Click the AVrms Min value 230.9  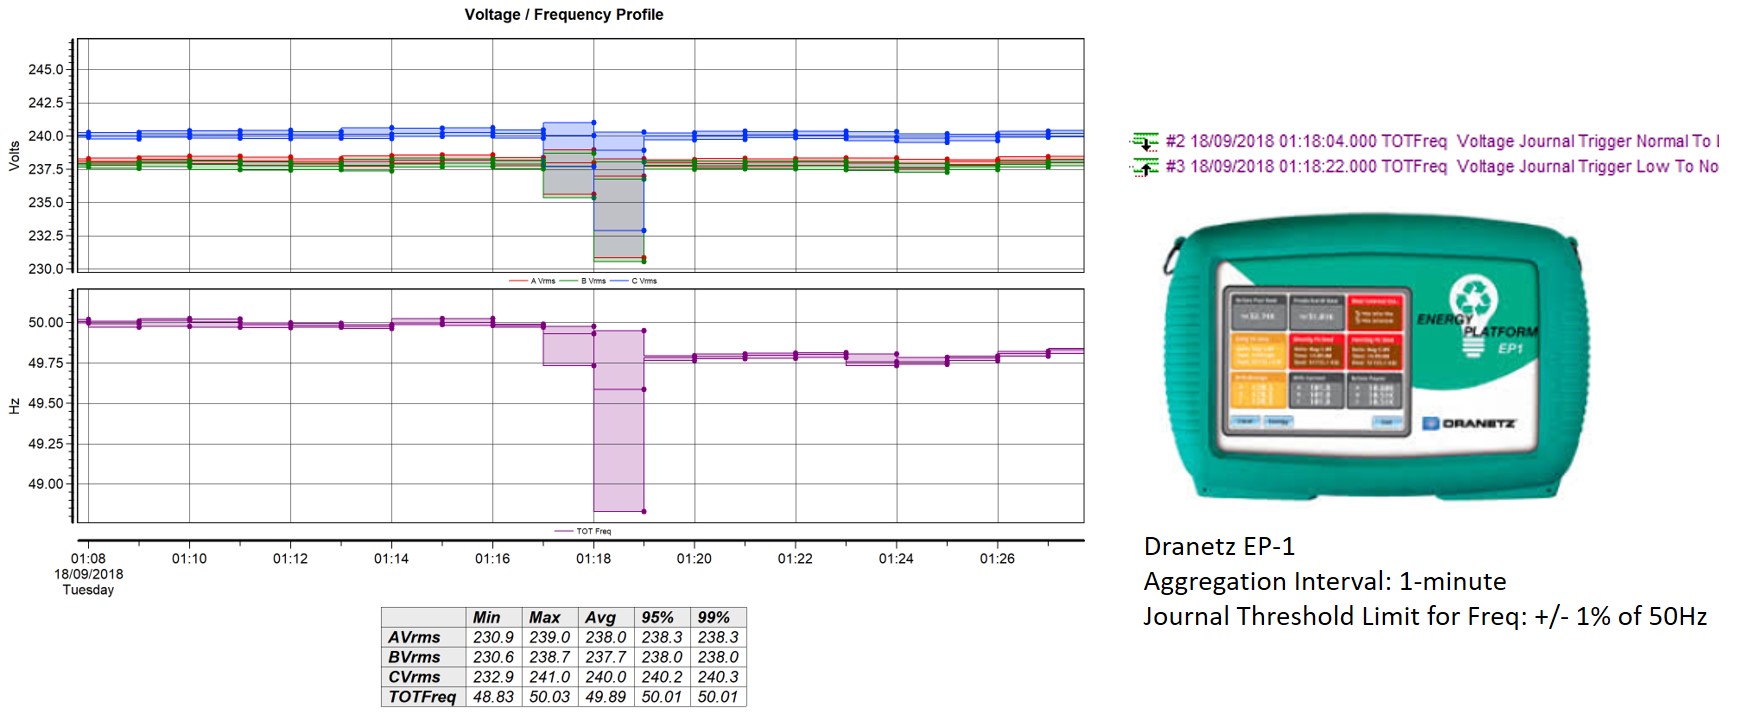coord(494,637)
